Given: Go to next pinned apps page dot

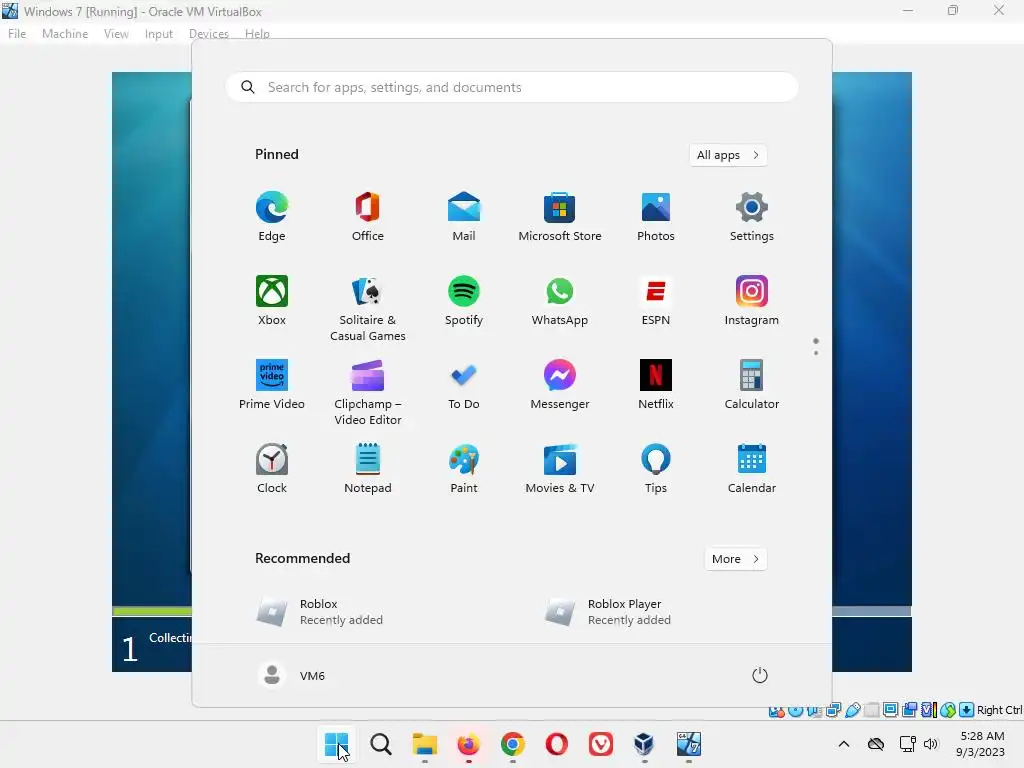Looking at the screenshot, I should pyautogui.click(x=816, y=353).
